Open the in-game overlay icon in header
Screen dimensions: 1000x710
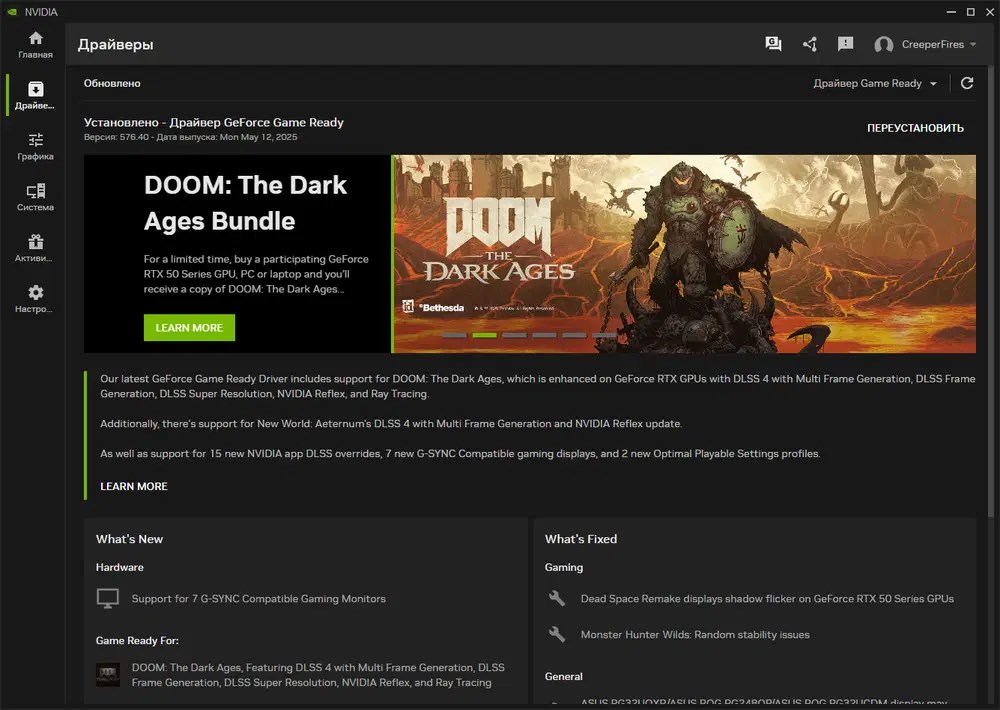[x=773, y=44]
